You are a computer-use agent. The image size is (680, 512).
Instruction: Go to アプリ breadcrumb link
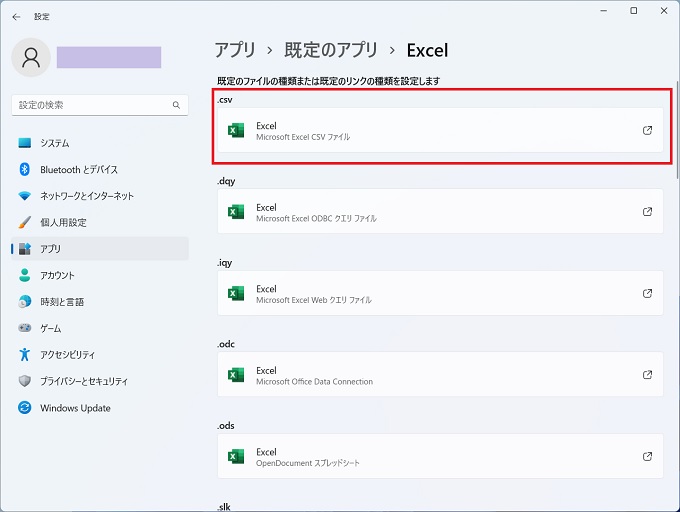(x=235, y=50)
